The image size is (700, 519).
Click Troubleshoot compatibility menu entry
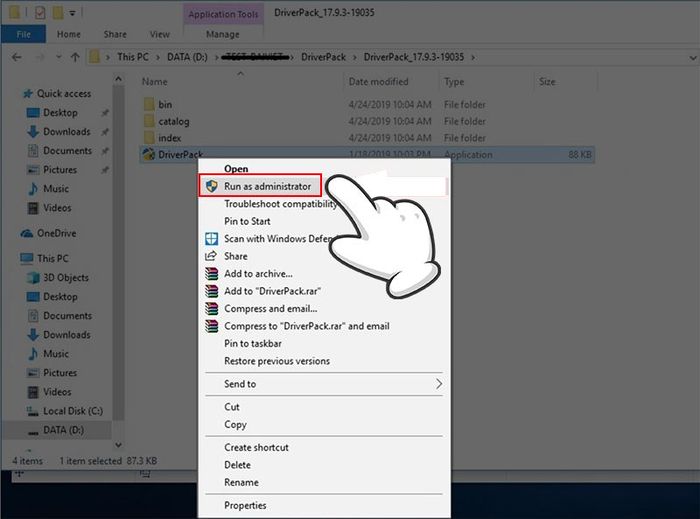point(280,203)
